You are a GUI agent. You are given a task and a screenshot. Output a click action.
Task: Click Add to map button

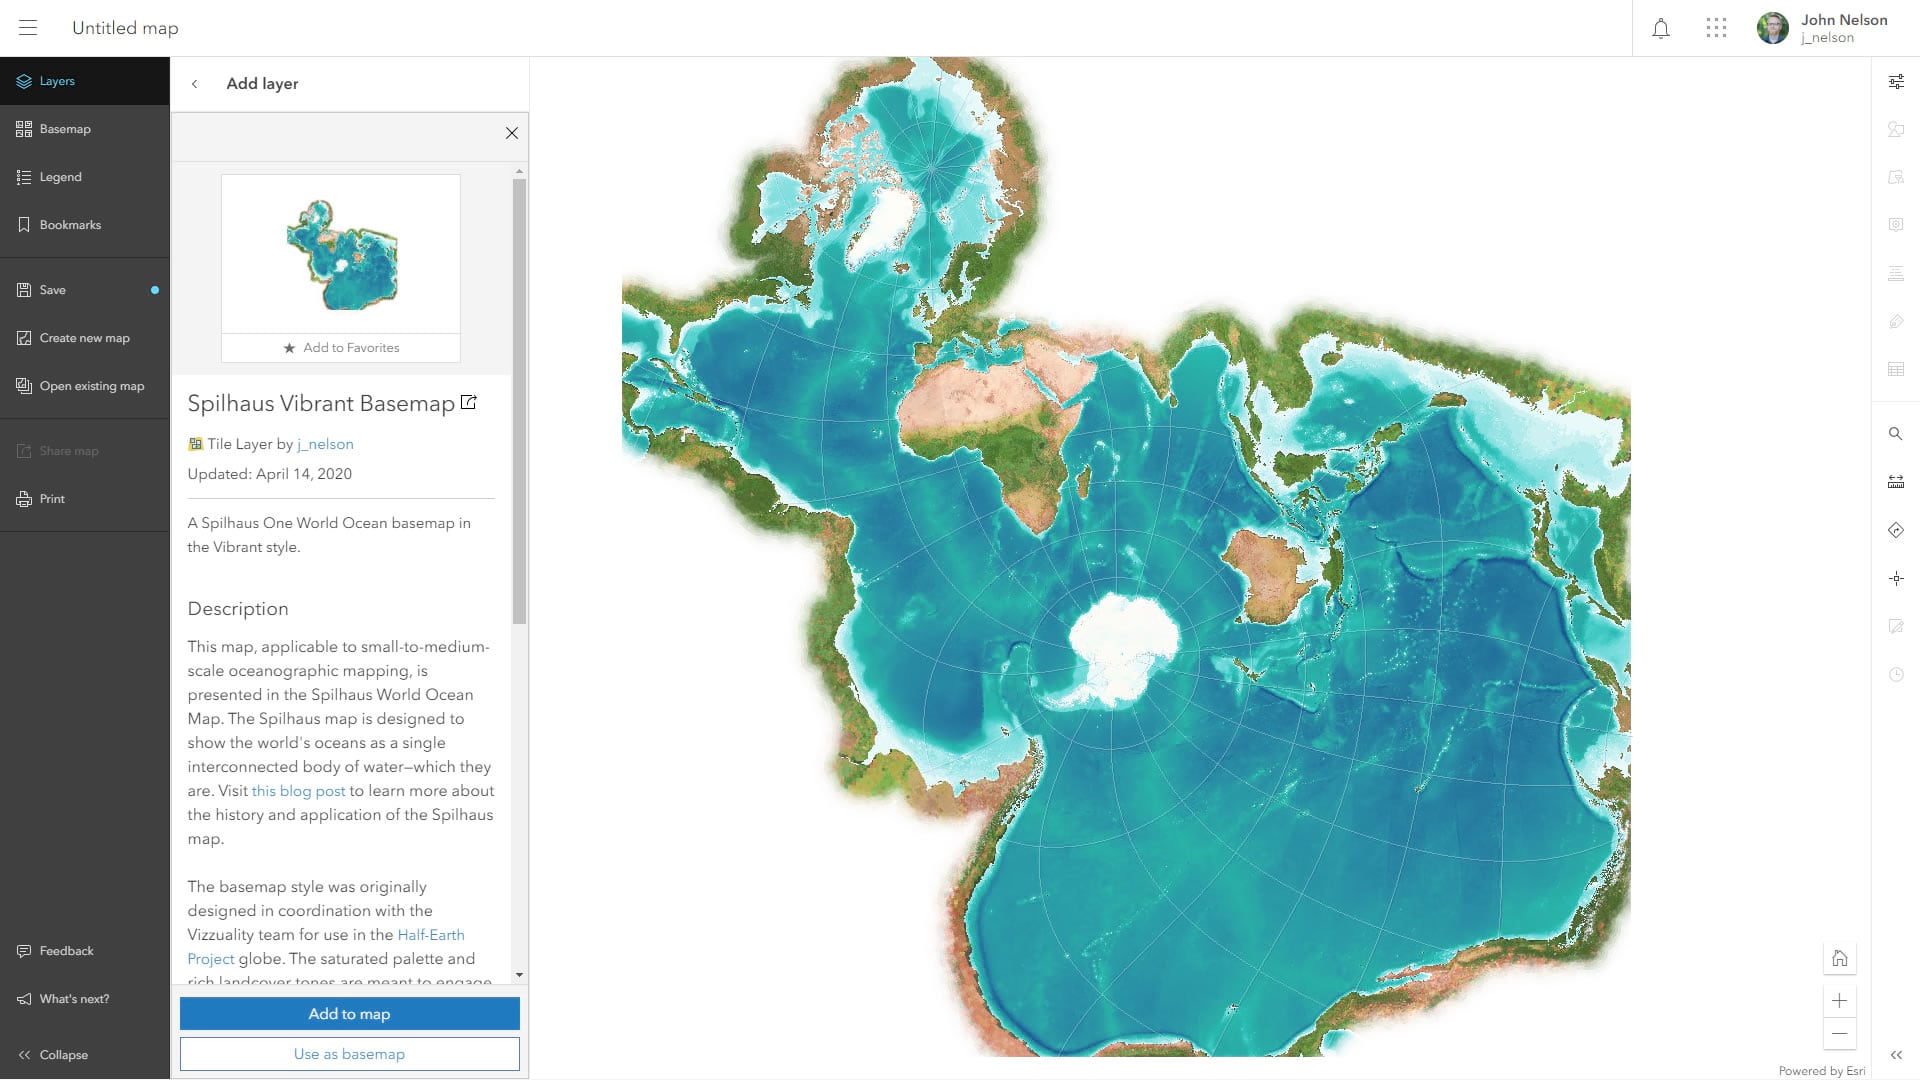click(x=349, y=1014)
